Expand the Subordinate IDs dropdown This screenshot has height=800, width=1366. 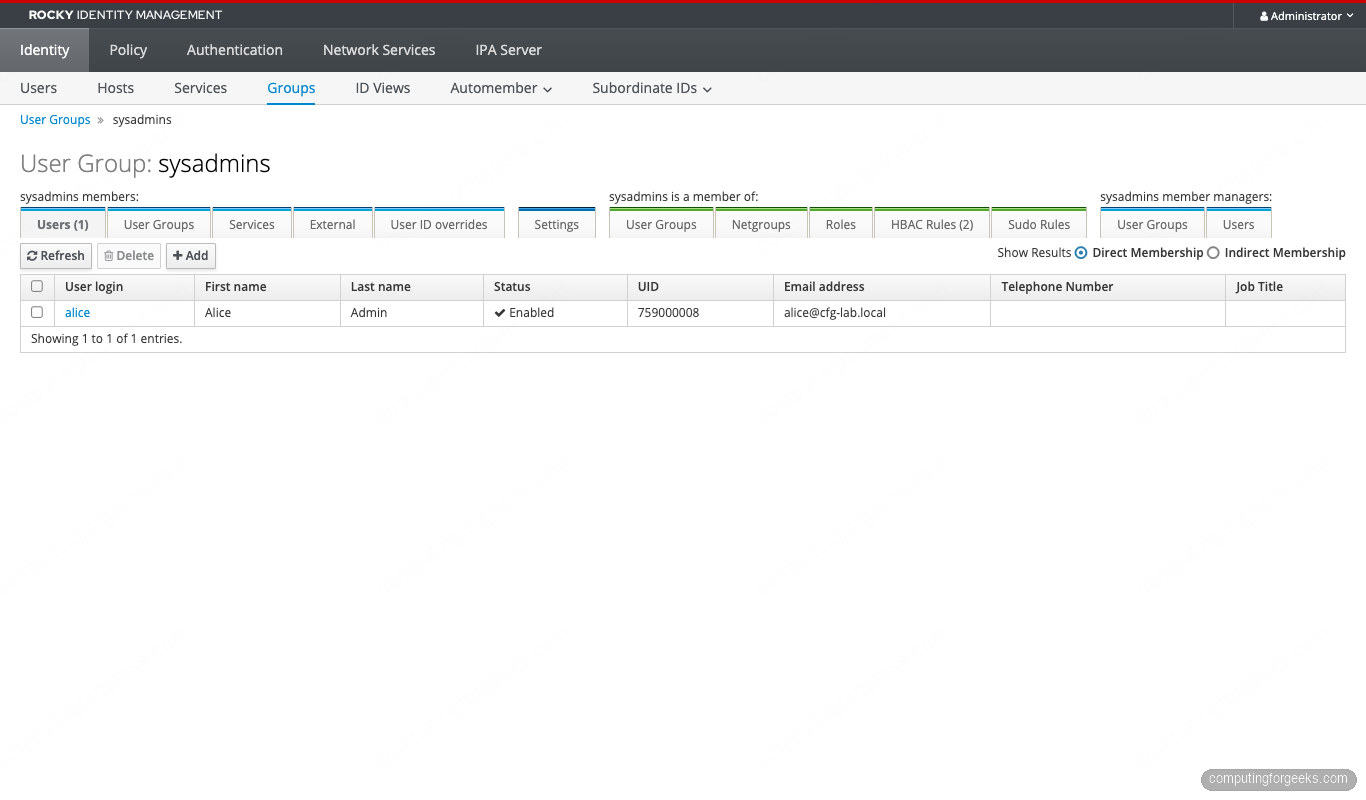[652, 88]
